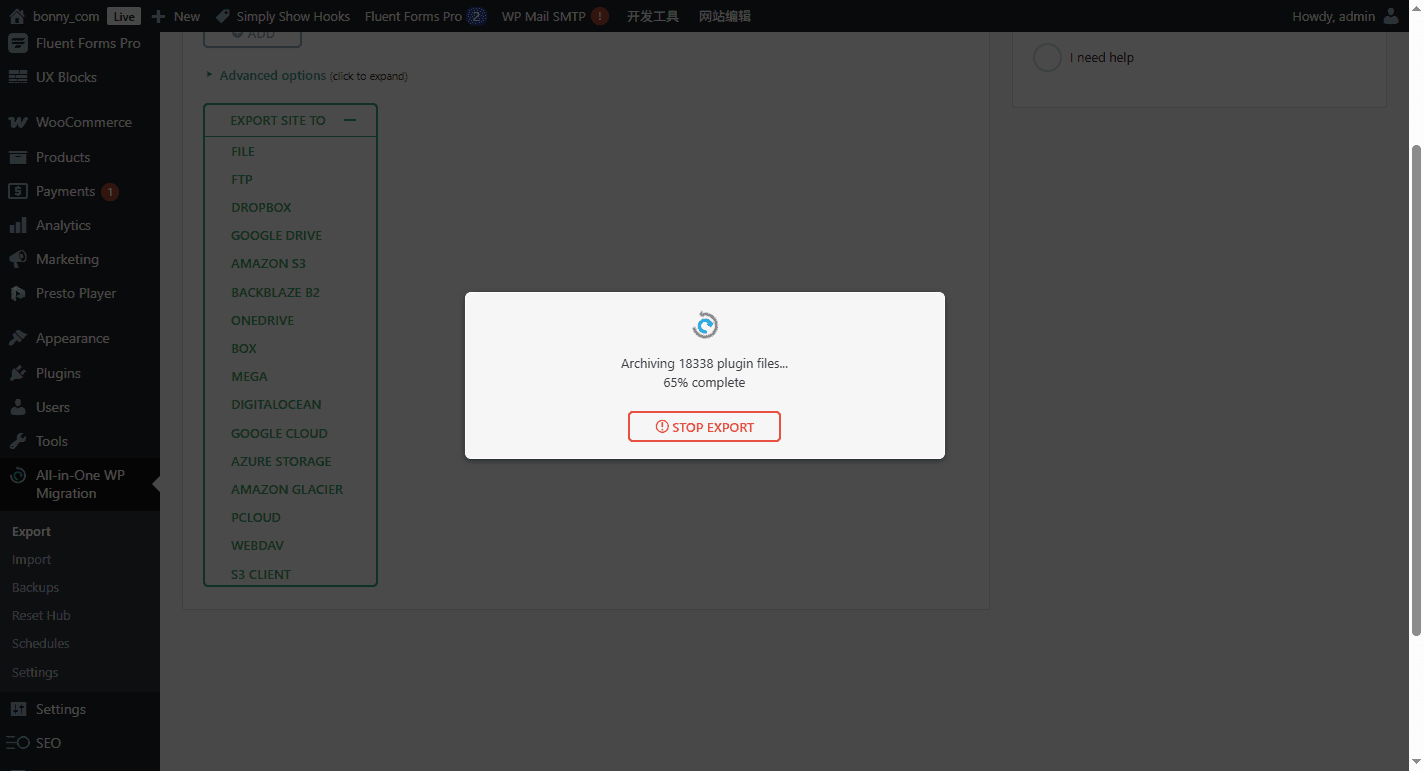Stop the export in progress
1424x771 pixels.
point(704,427)
